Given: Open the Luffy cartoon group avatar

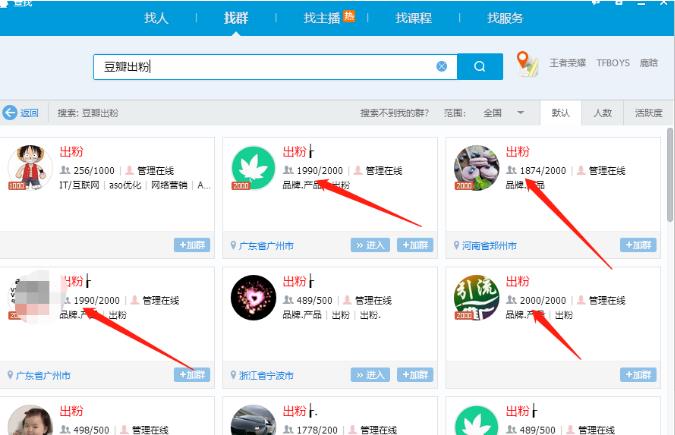Looking at the screenshot, I should 30,166.
